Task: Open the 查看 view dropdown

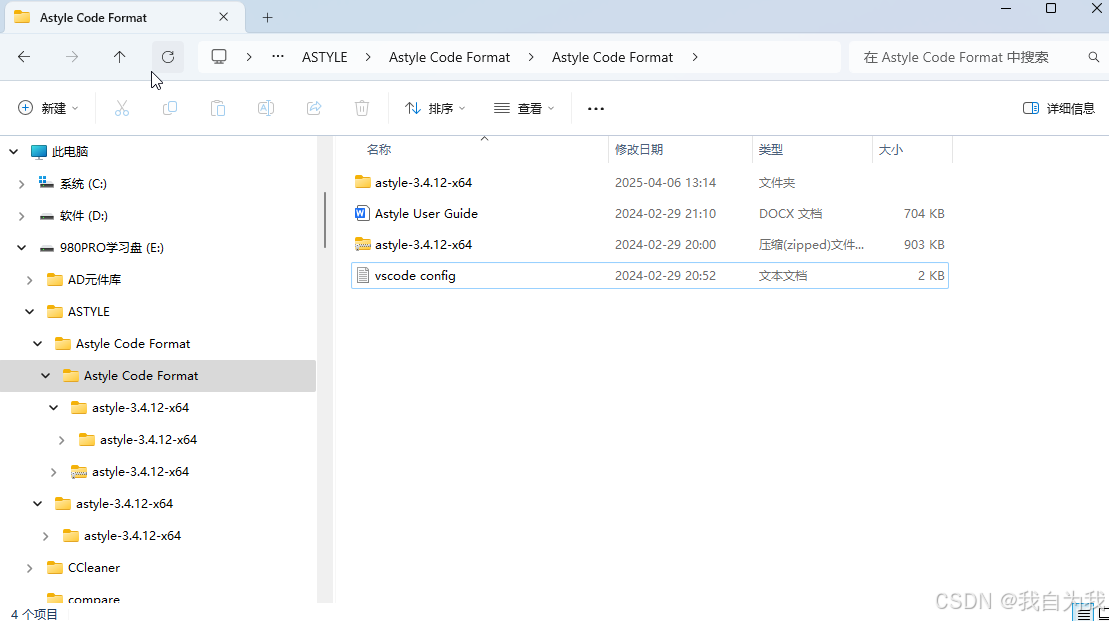Action: point(524,108)
